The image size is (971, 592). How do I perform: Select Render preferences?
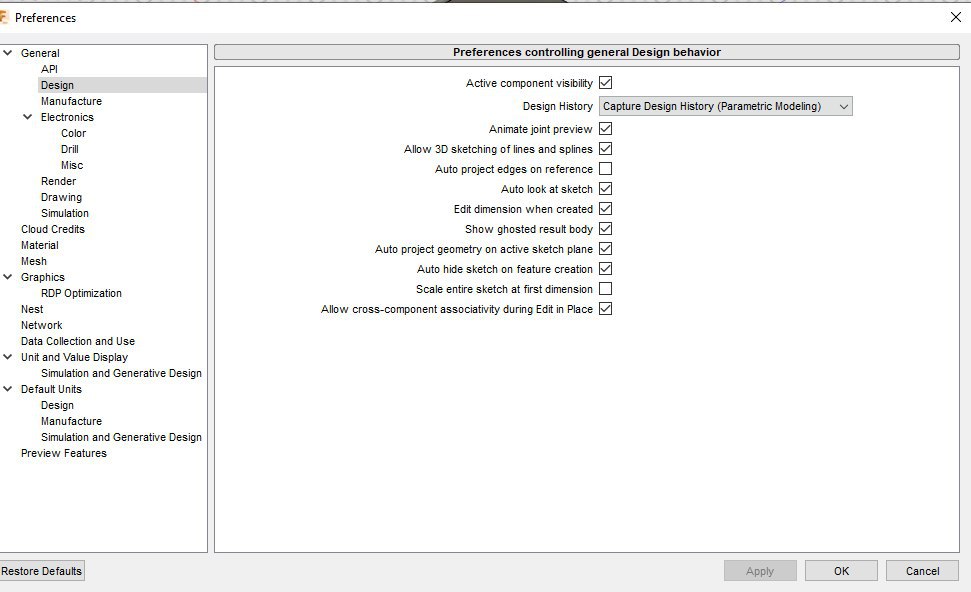tap(59, 181)
